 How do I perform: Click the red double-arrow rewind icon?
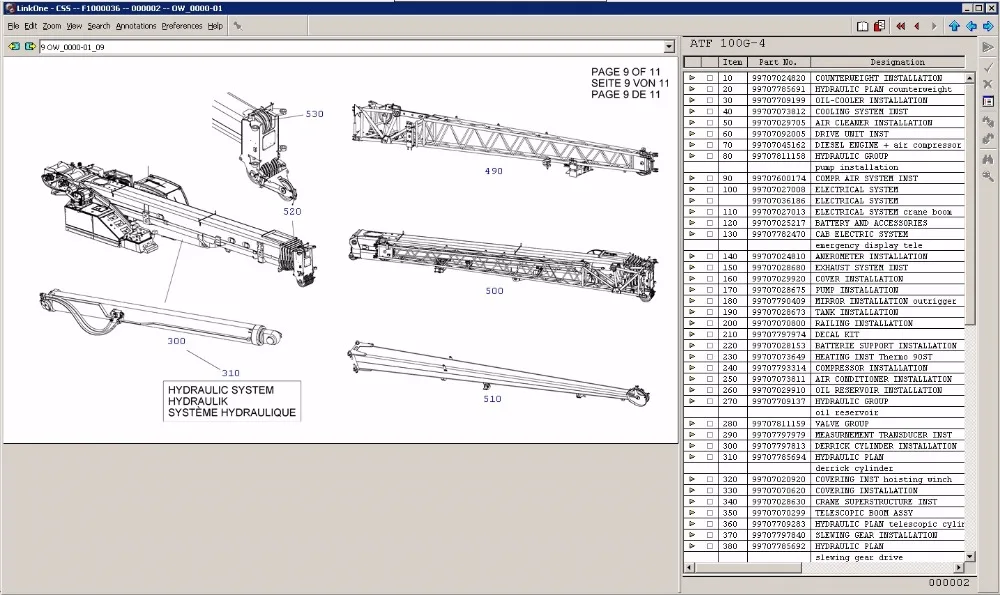click(901, 26)
